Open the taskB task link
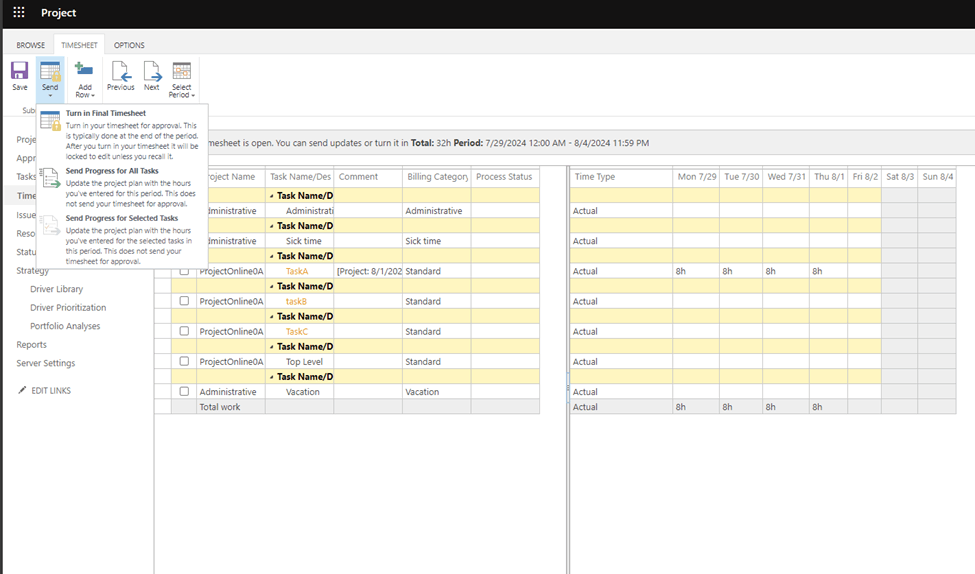Viewport: 975px width, 574px height. pos(296,302)
